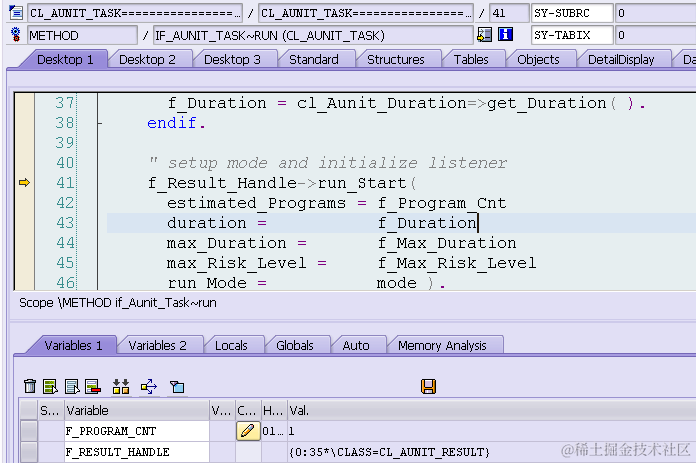Click the icon with two down arrows over boxes
Viewport: 696px width, 463px height.
[121, 386]
